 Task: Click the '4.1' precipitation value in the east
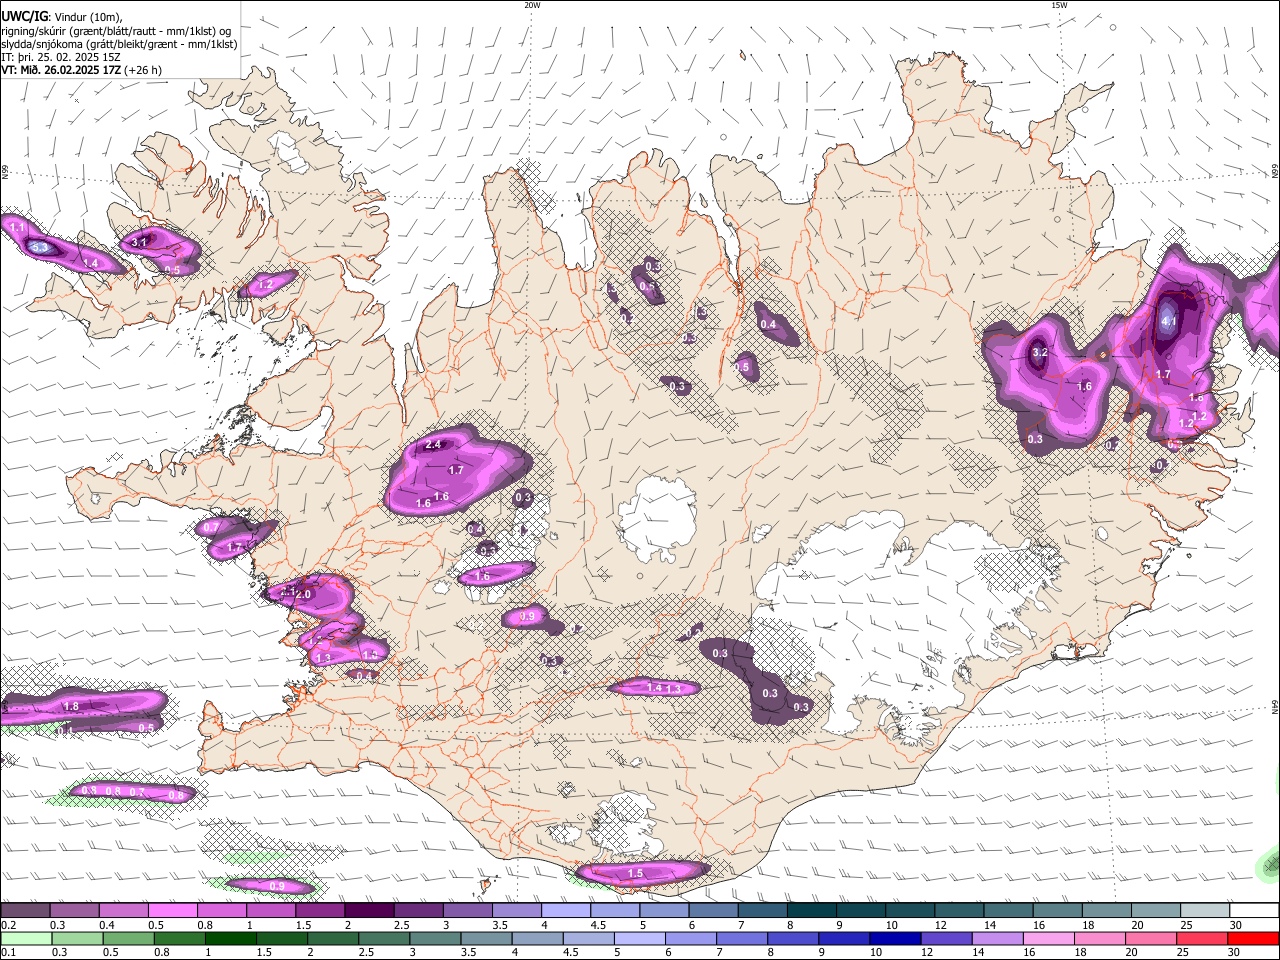(1169, 321)
